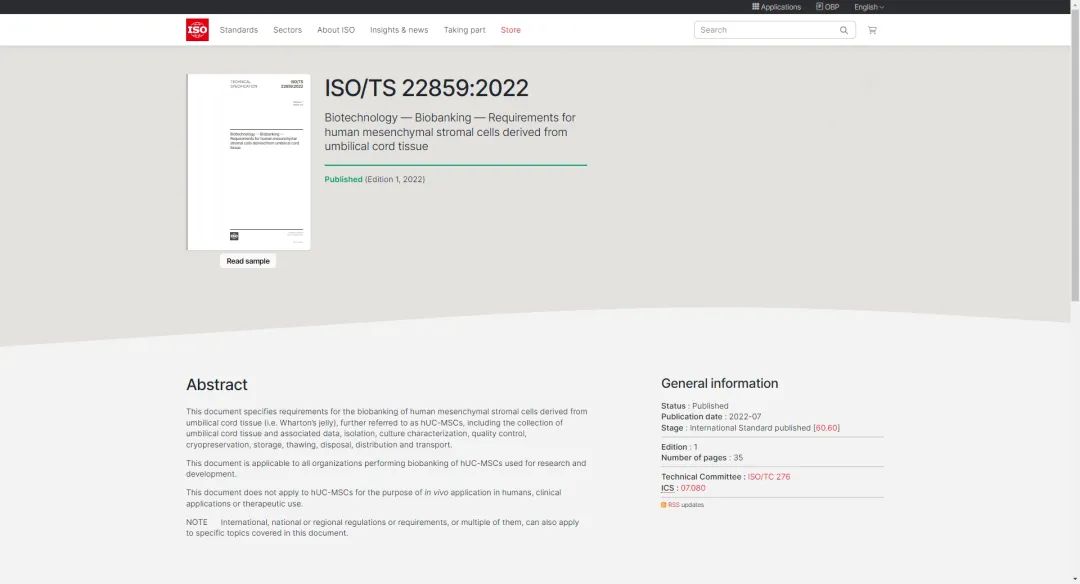The height and width of the screenshot is (584, 1080).
Task: Click the scrollbar down arrow
Action: [x=1075, y=579]
